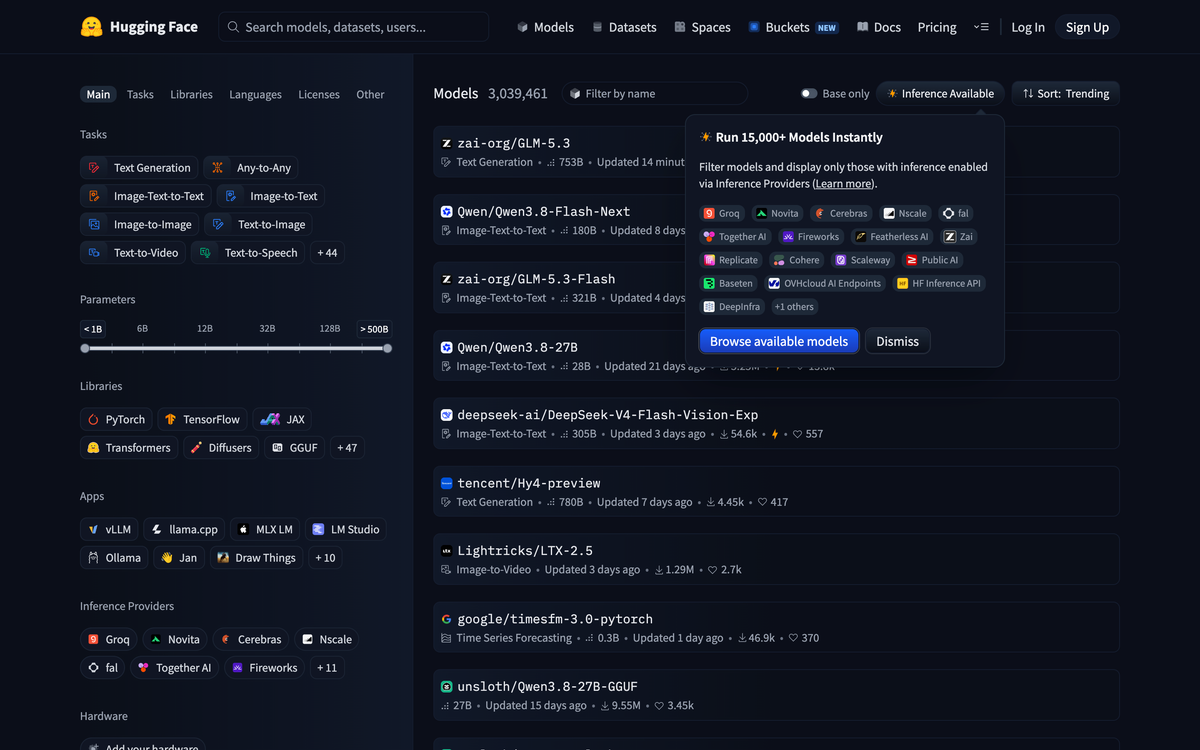This screenshot has width=1200, height=750.
Task: Focus the Filter by name field
Action: (654, 94)
